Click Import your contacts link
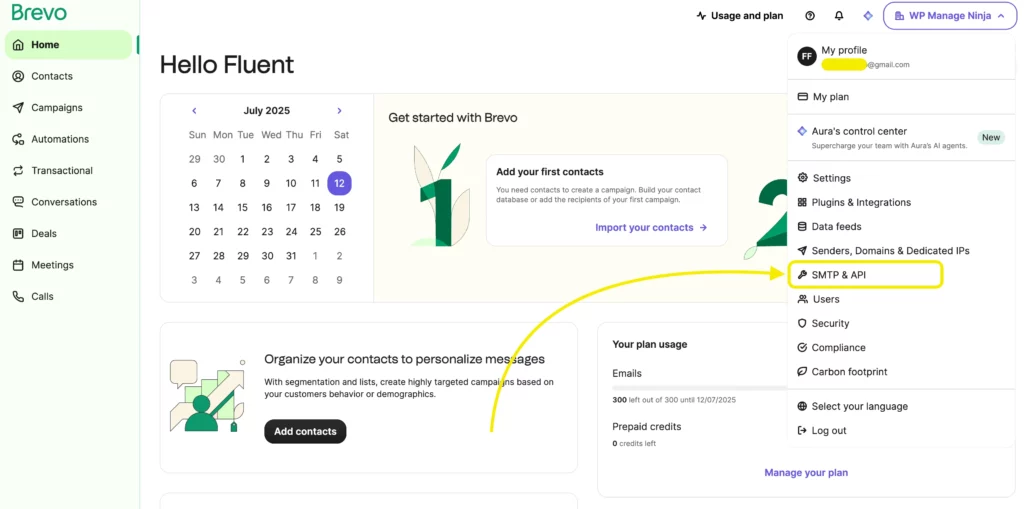1024x509 pixels. point(651,227)
